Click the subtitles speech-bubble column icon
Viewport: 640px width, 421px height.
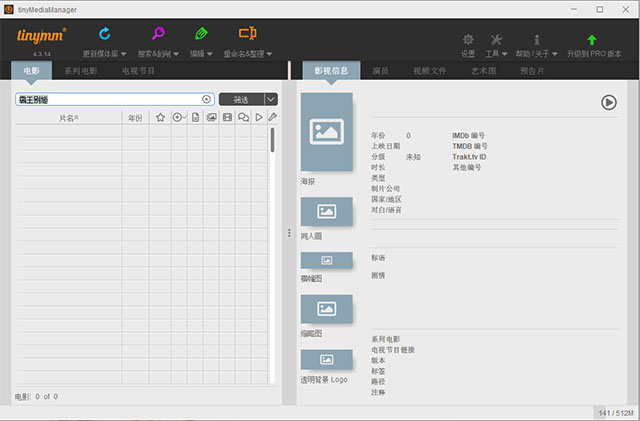click(x=243, y=118)
